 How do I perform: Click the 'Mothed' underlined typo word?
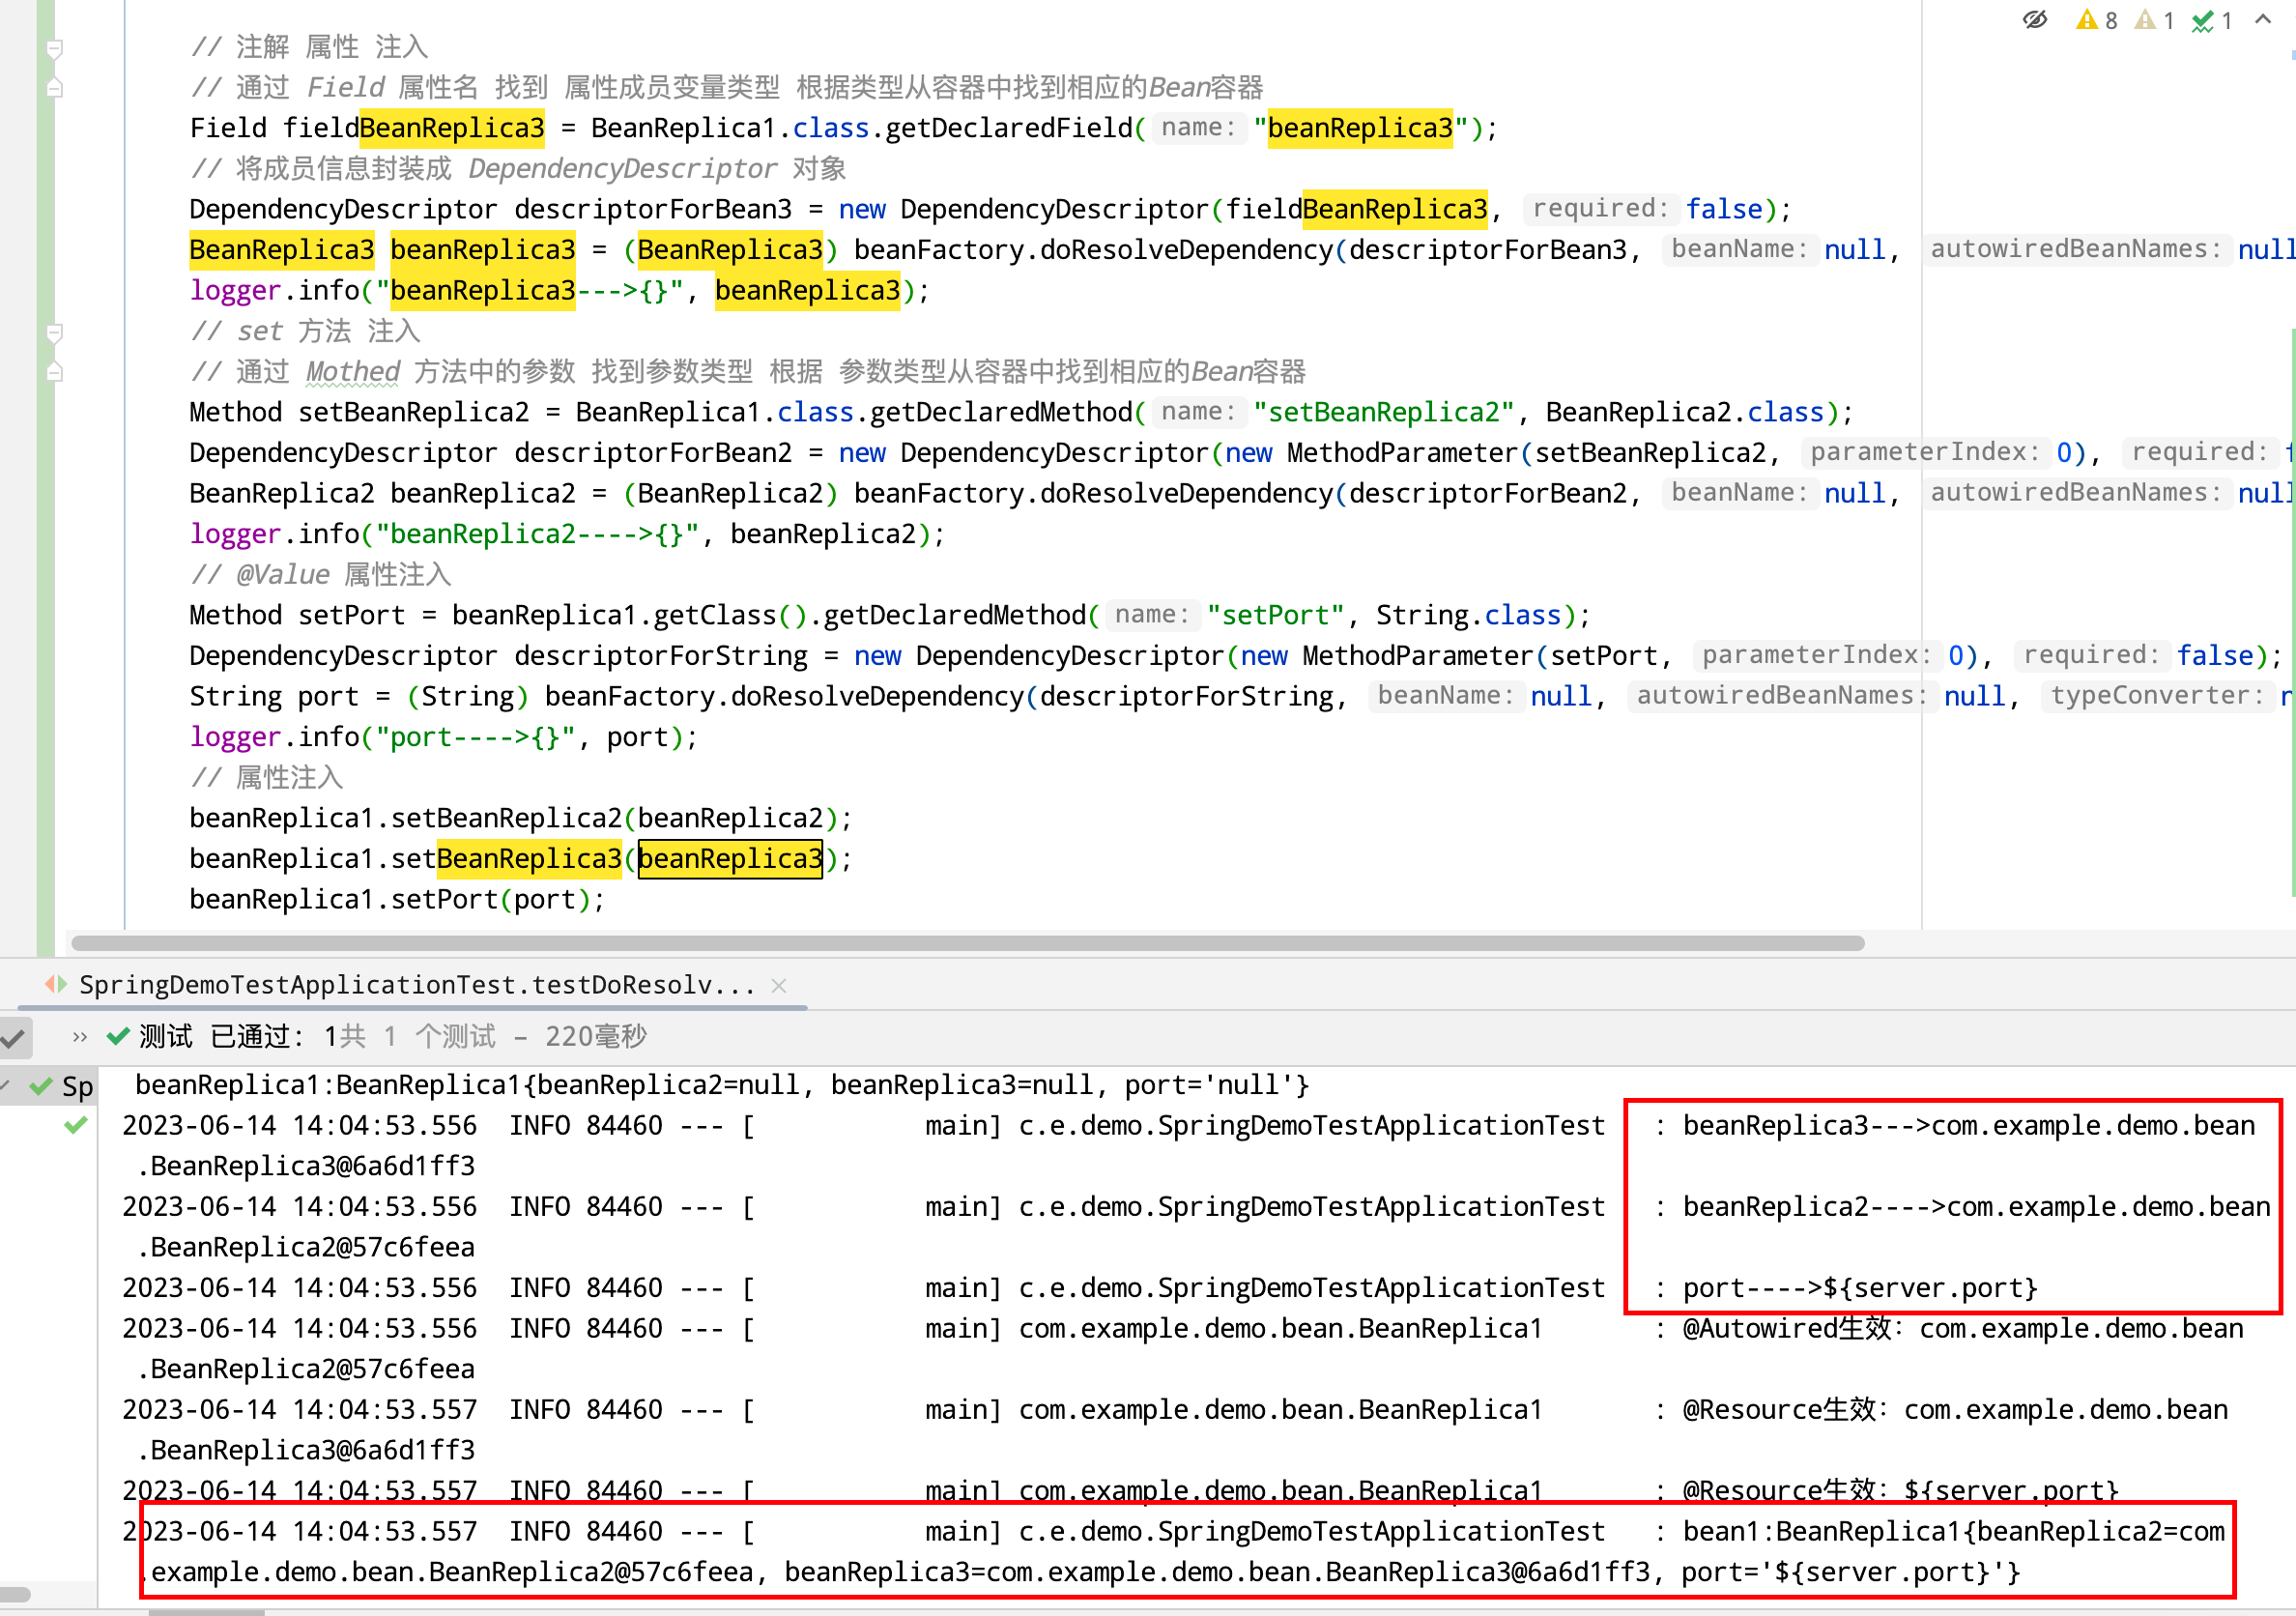[353, 372]
